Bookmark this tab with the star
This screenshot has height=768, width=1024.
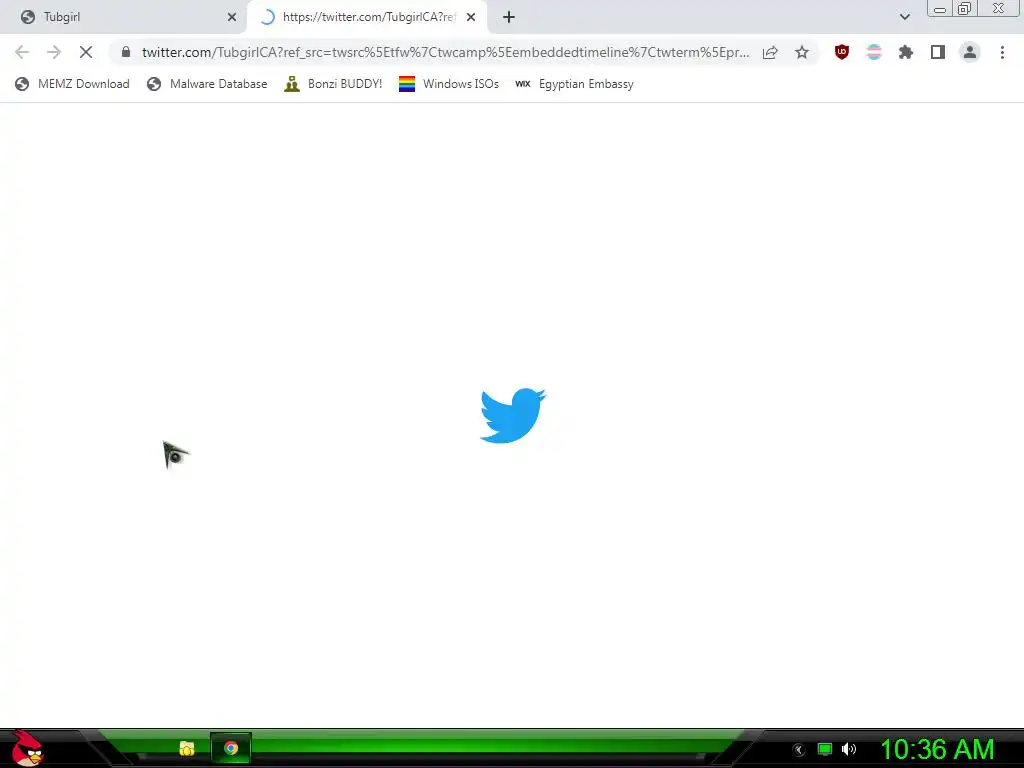coord(802,52)
